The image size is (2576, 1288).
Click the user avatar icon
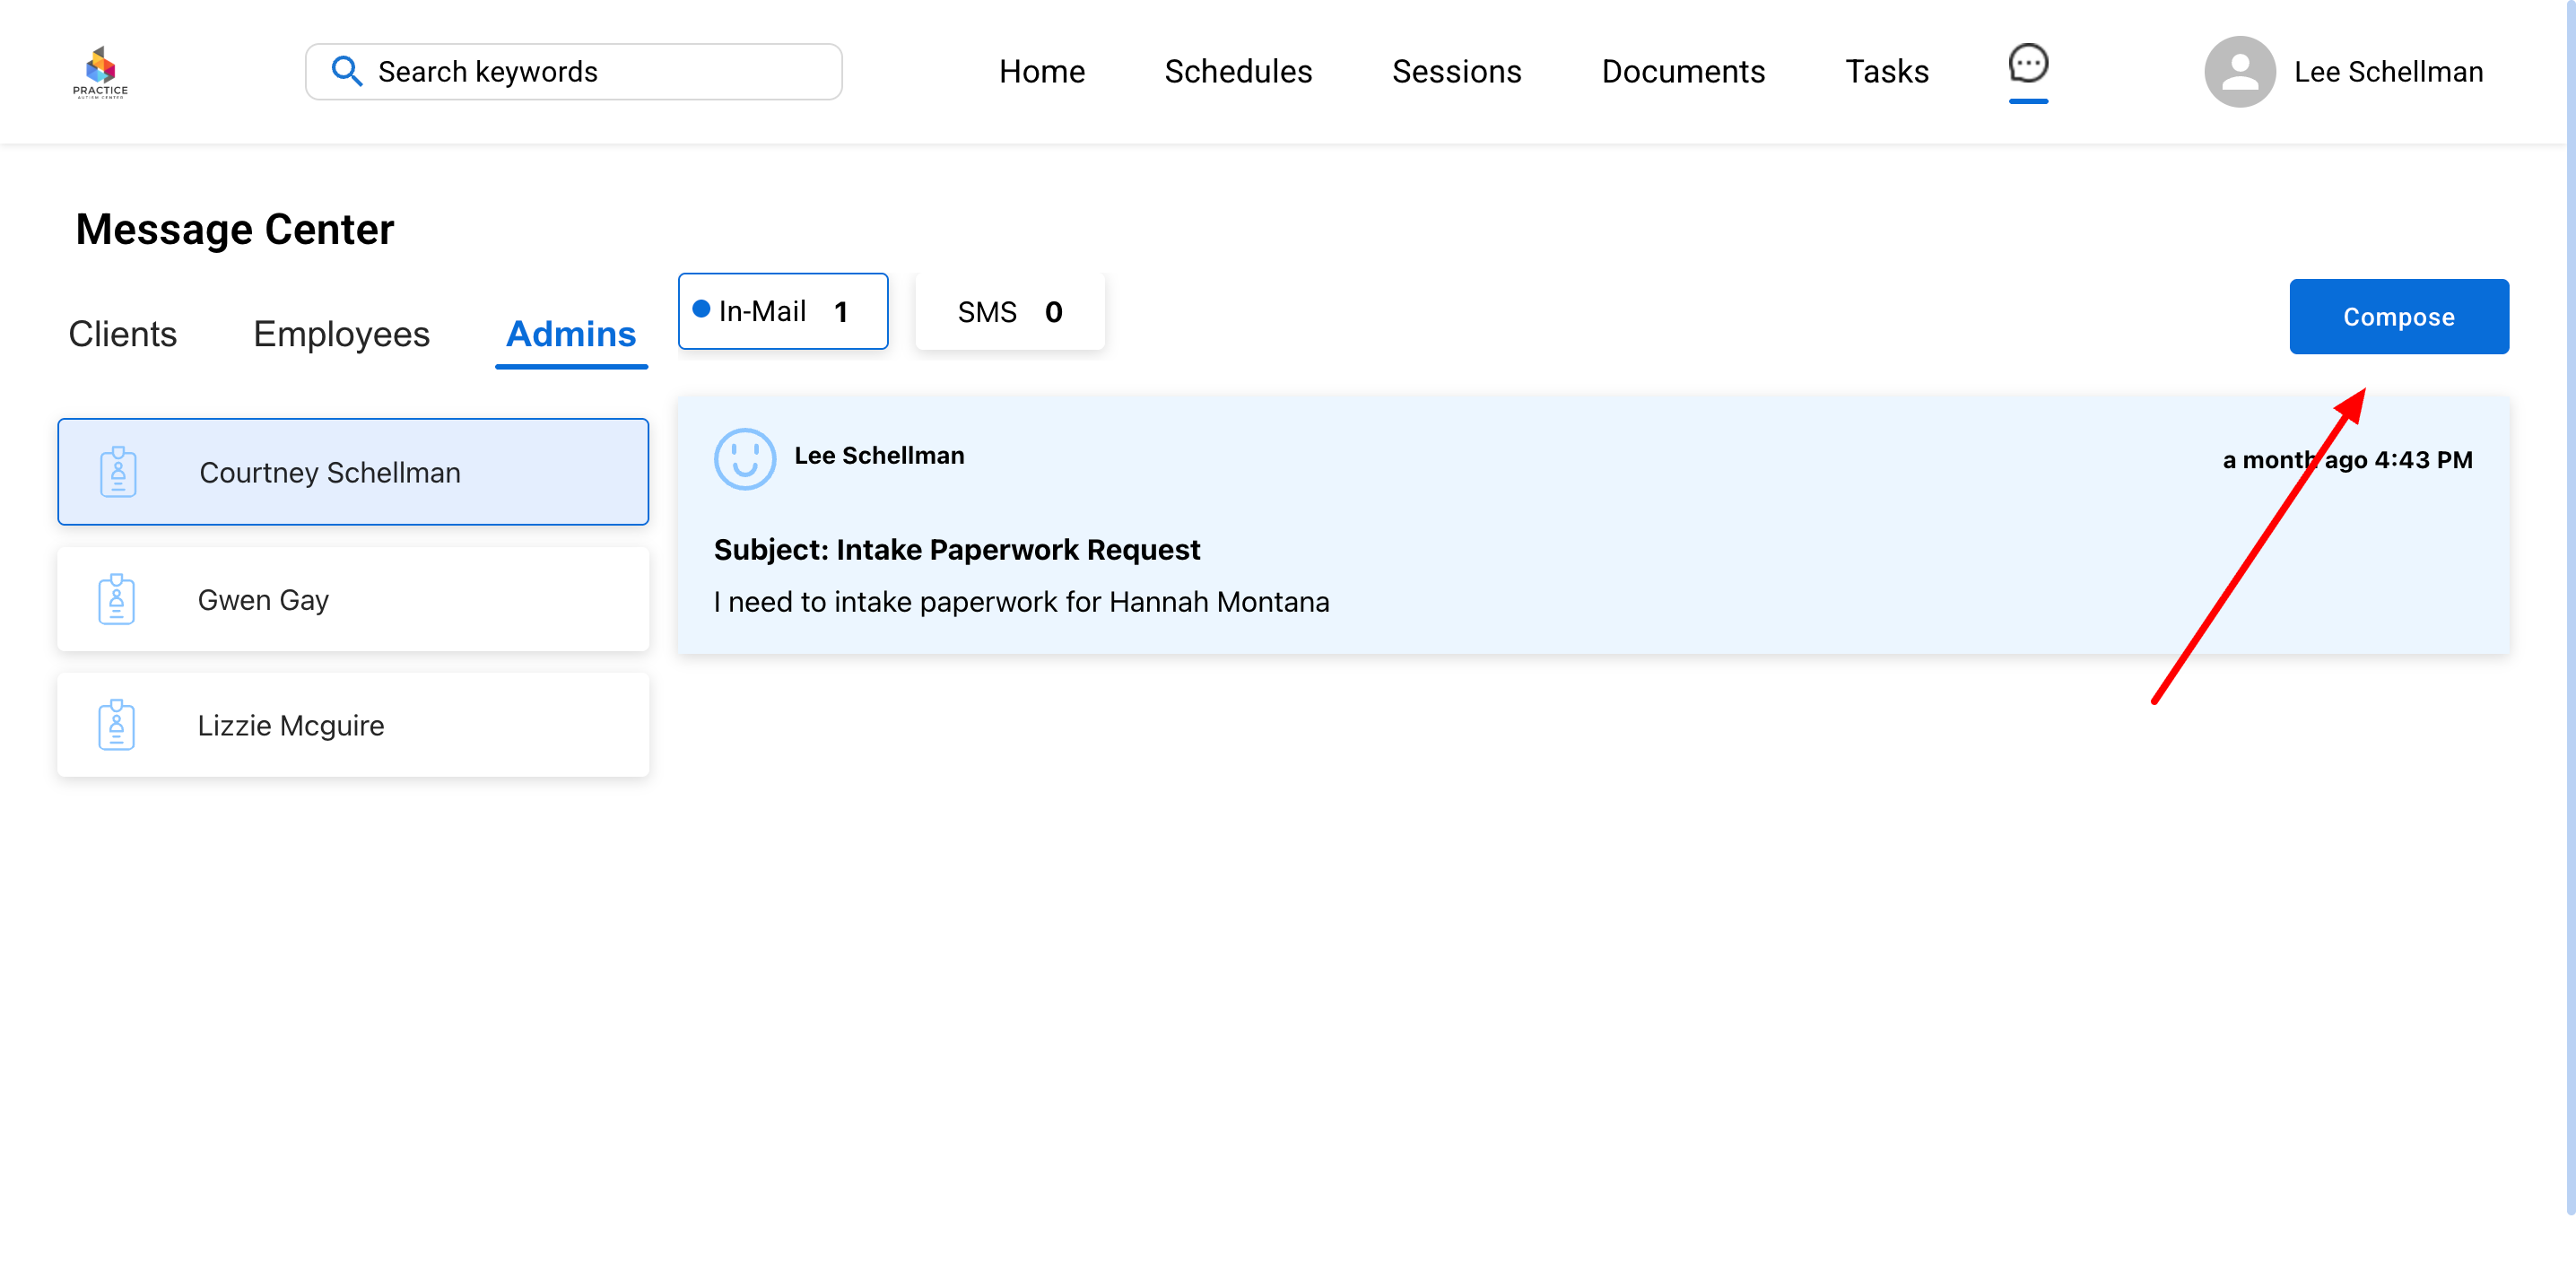point(2239,72)
